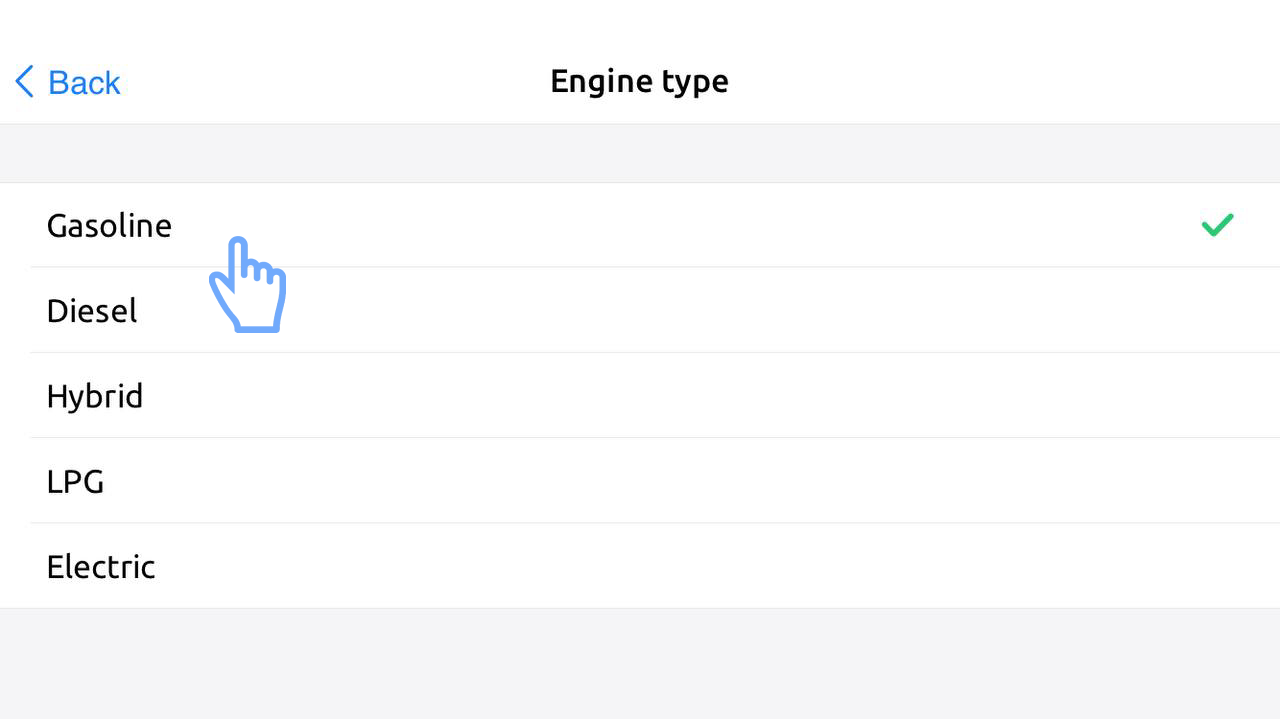Click the green checkmark beside Gasoline
Image resolution: width=1280 pixels, height=719 pixels.
1217,225
